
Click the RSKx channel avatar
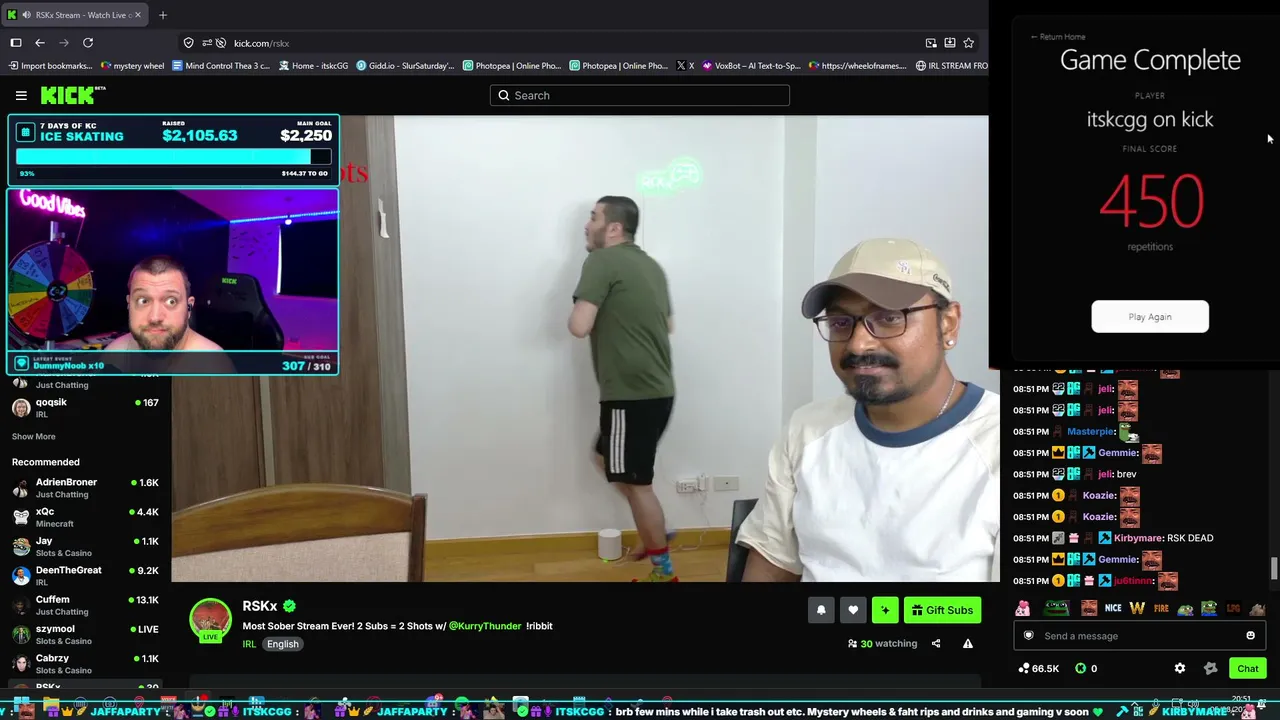tap(211, 620)
